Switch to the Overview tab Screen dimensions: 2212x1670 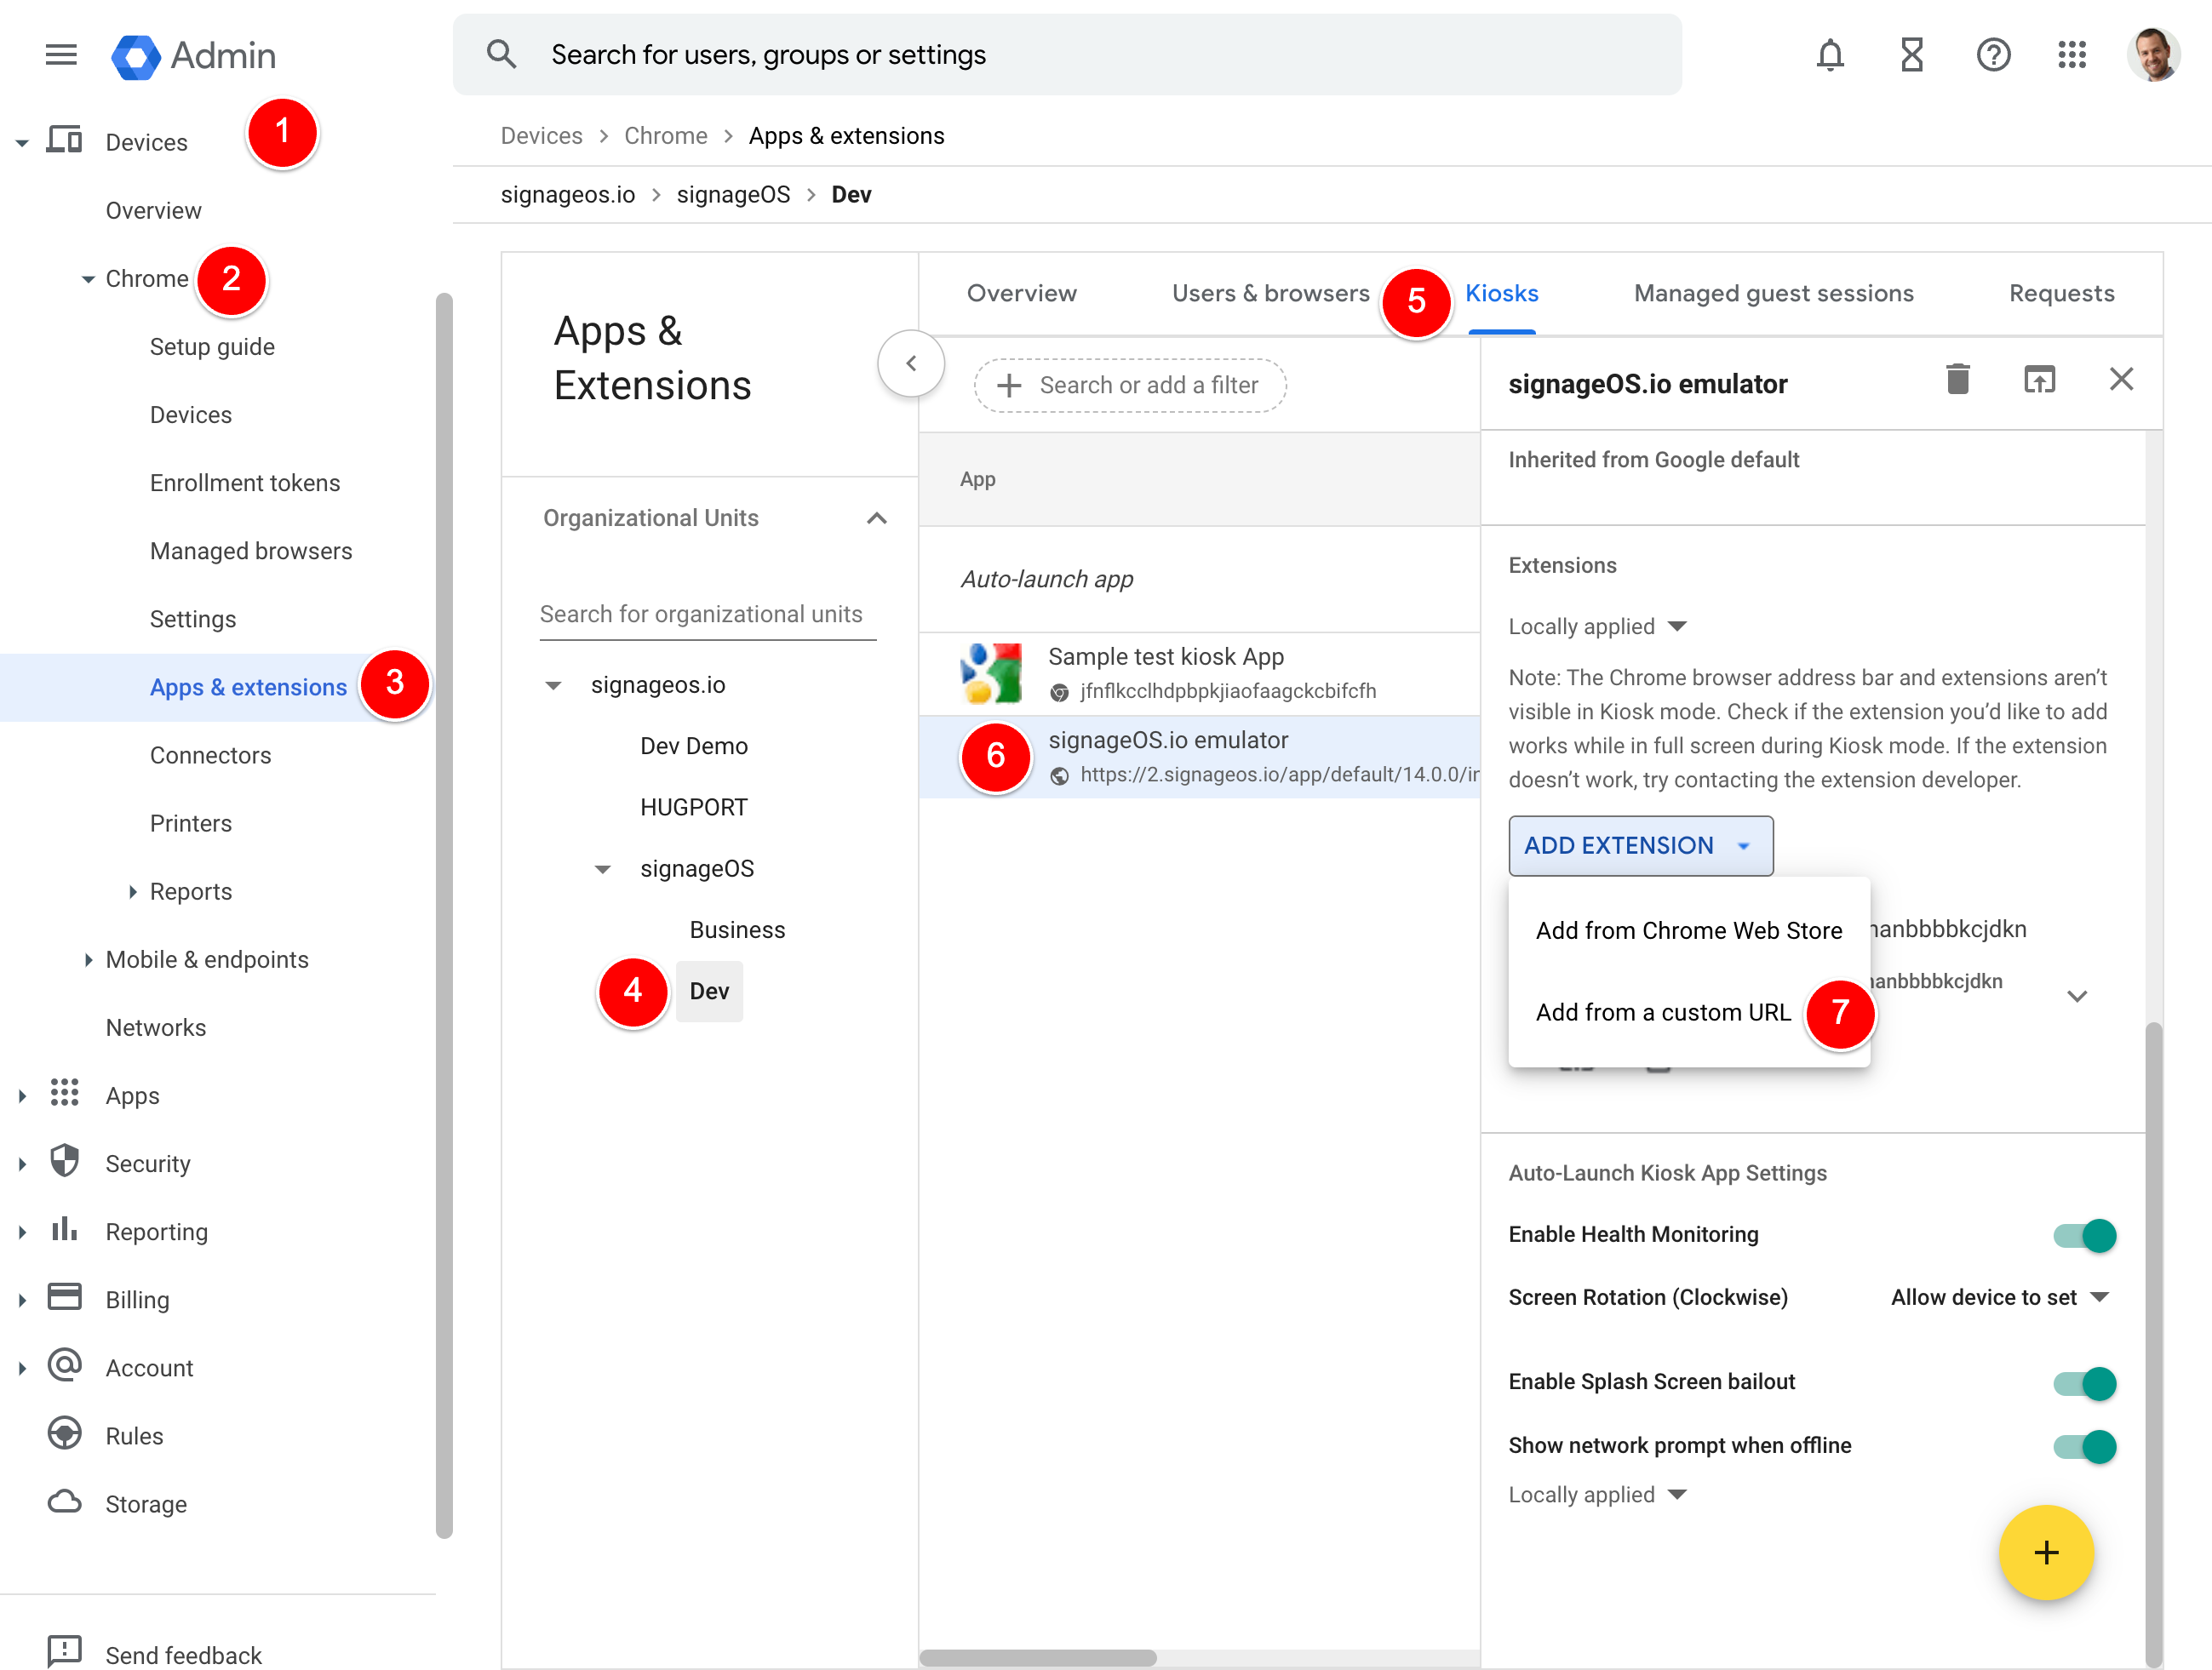(1021, 293)
